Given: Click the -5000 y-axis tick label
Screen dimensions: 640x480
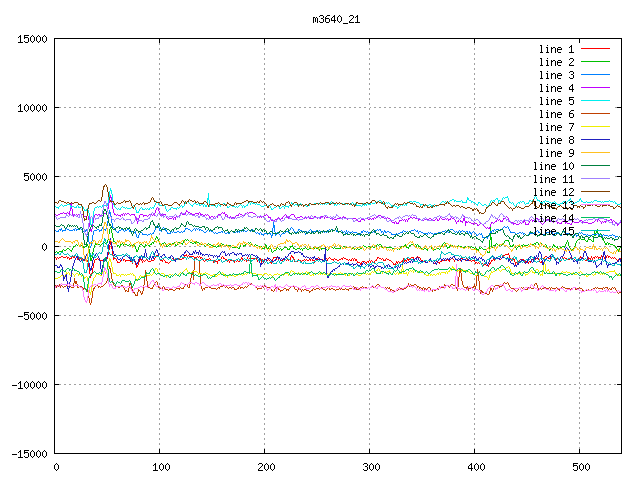Looking at the screenshot, I should 31,315.
